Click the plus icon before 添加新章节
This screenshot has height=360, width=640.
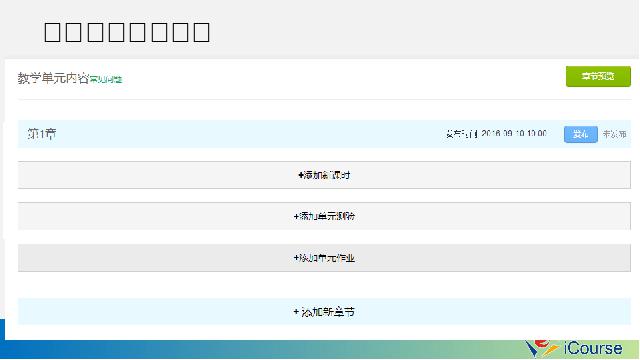296,312
